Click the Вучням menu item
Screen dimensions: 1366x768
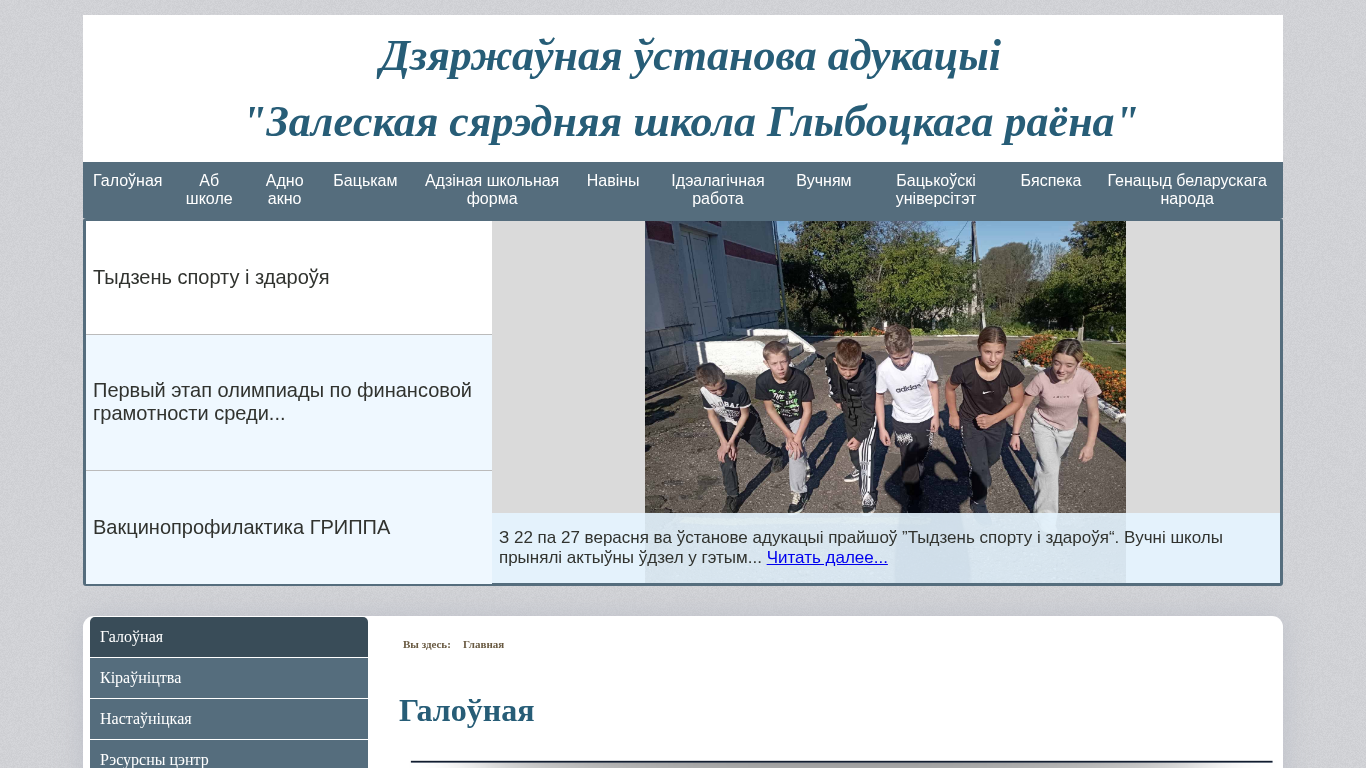coord(823,181)
